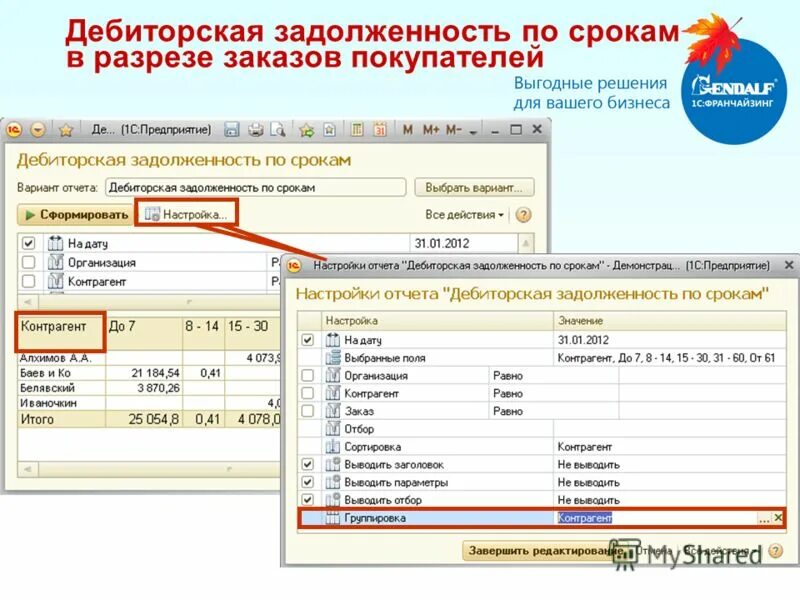800x600 pixels.
Task: Enable the Организация checkbox in the report window
Action: tap(29, 262)
